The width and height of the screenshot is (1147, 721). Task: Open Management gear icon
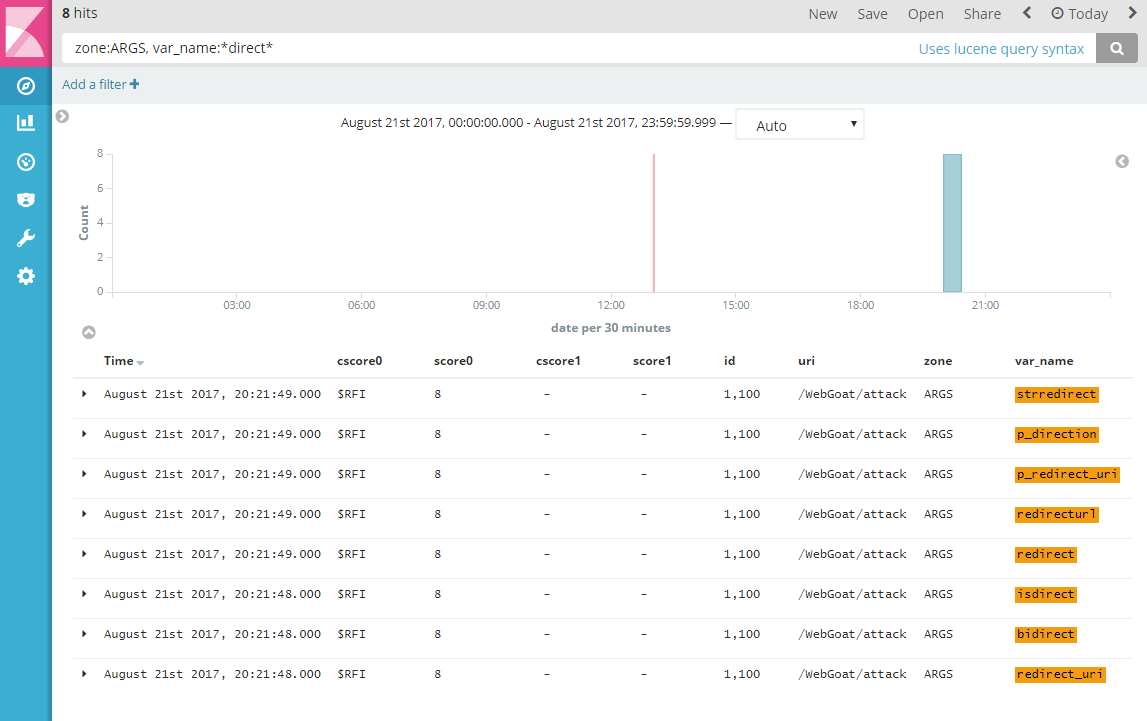[x=26, y=276]
